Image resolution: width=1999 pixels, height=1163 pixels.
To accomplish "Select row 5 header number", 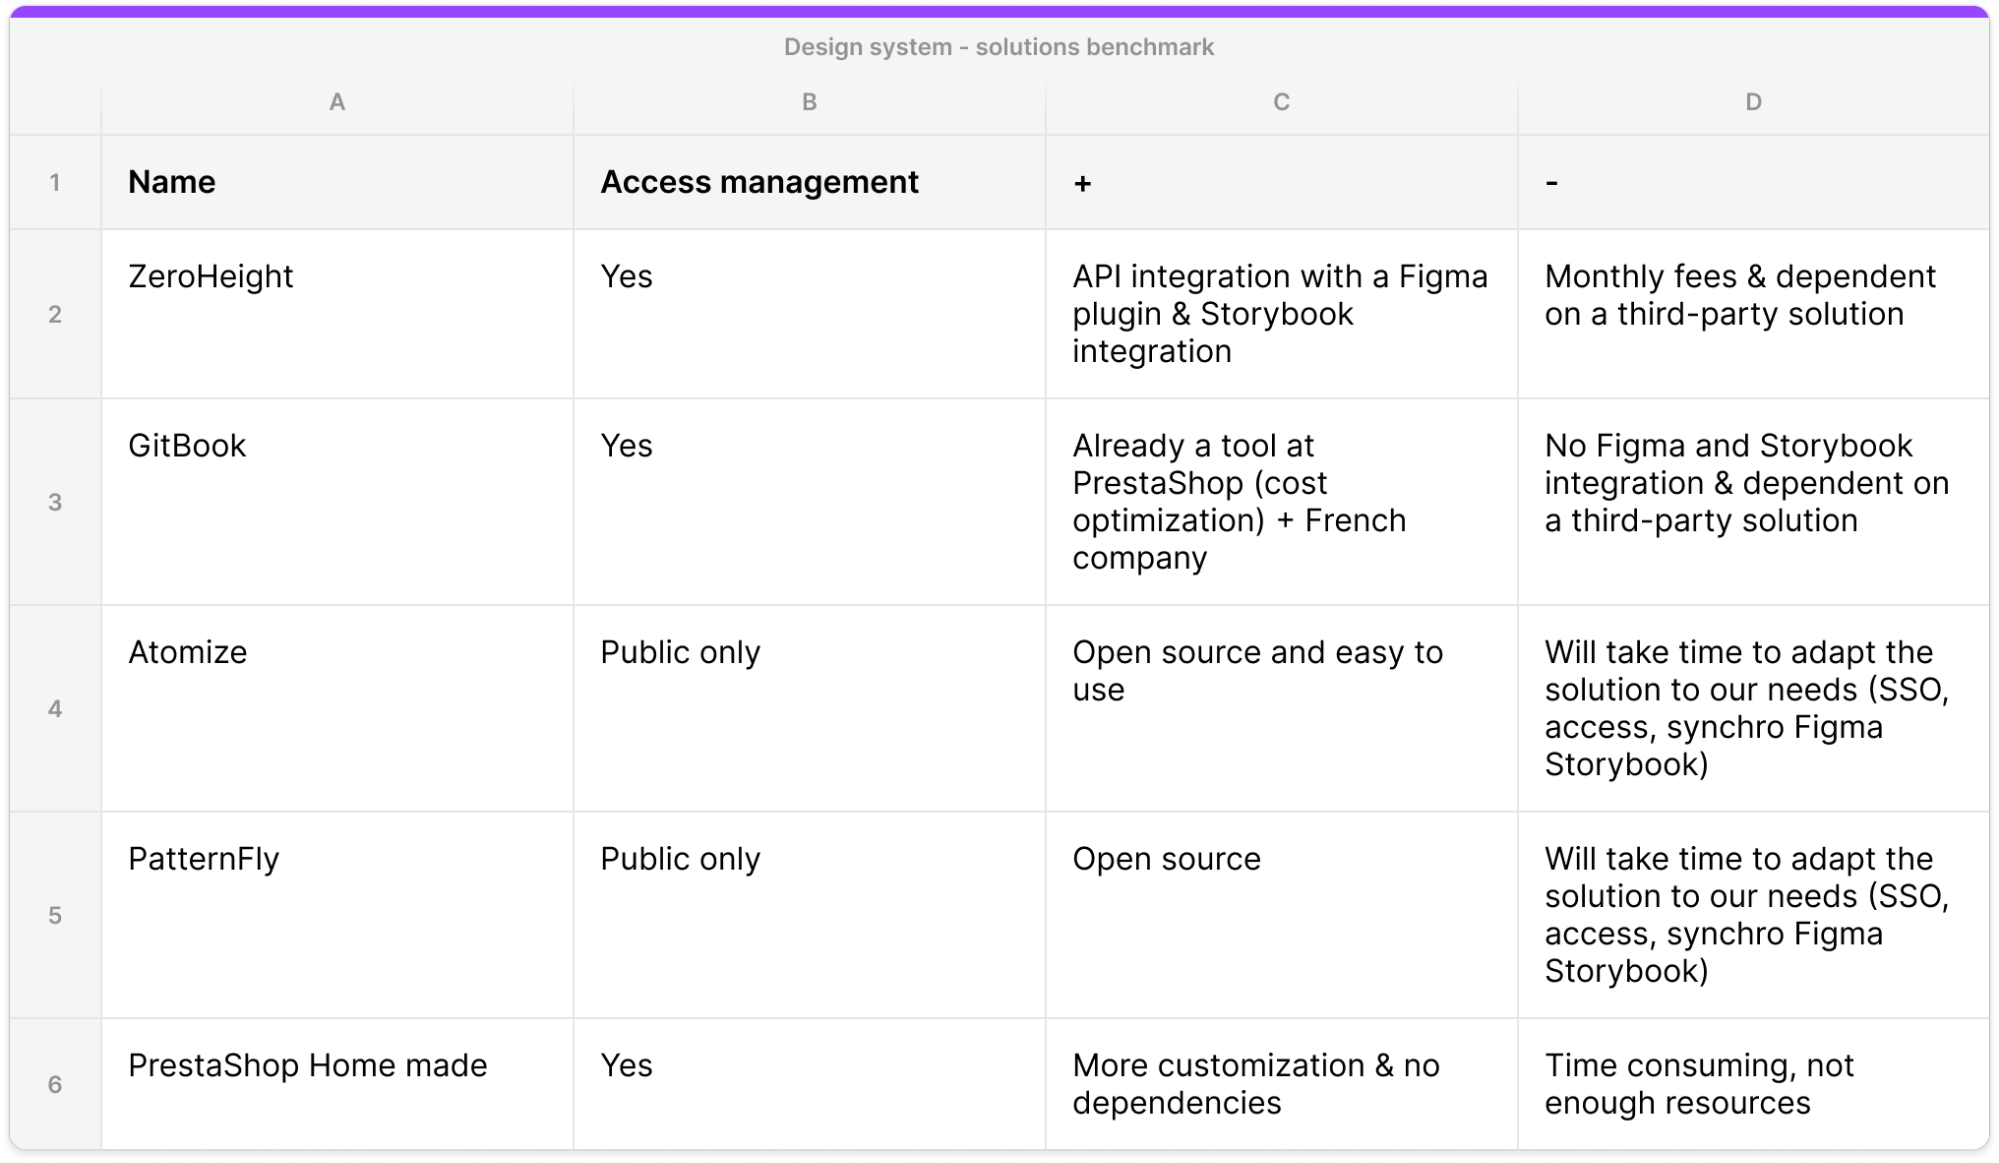I will (55, 915).
